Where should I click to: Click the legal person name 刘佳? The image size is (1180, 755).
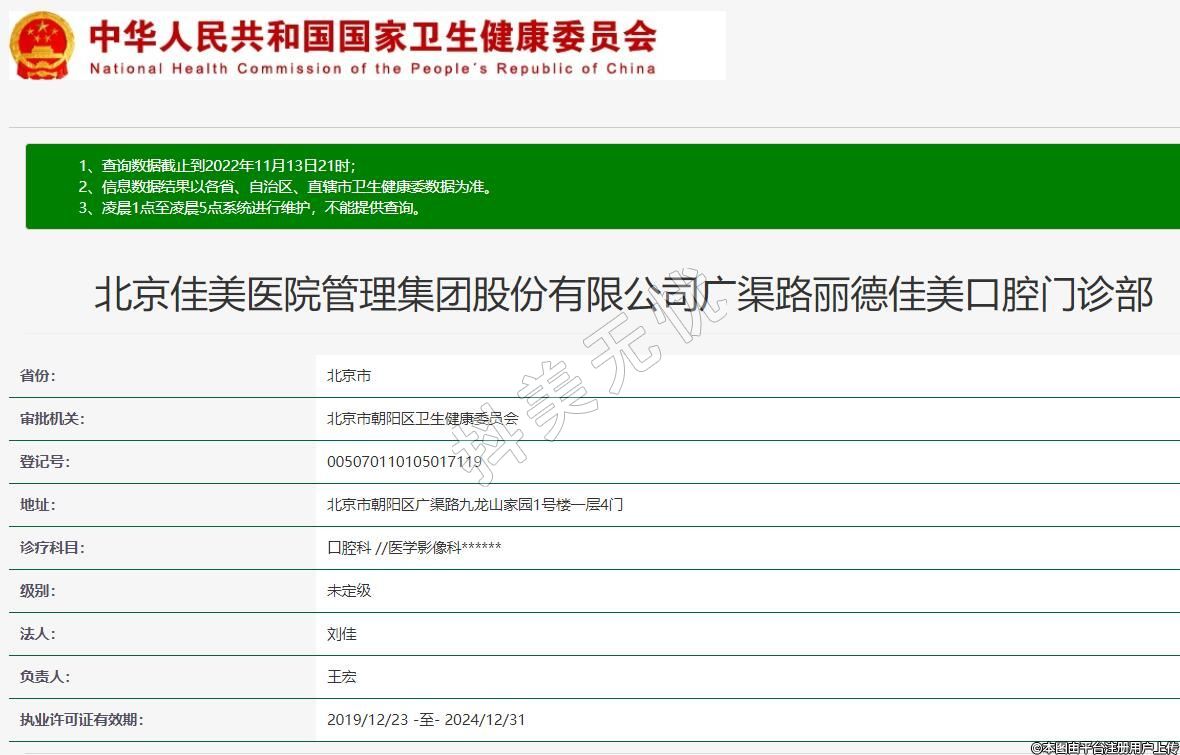pos(342,634)
